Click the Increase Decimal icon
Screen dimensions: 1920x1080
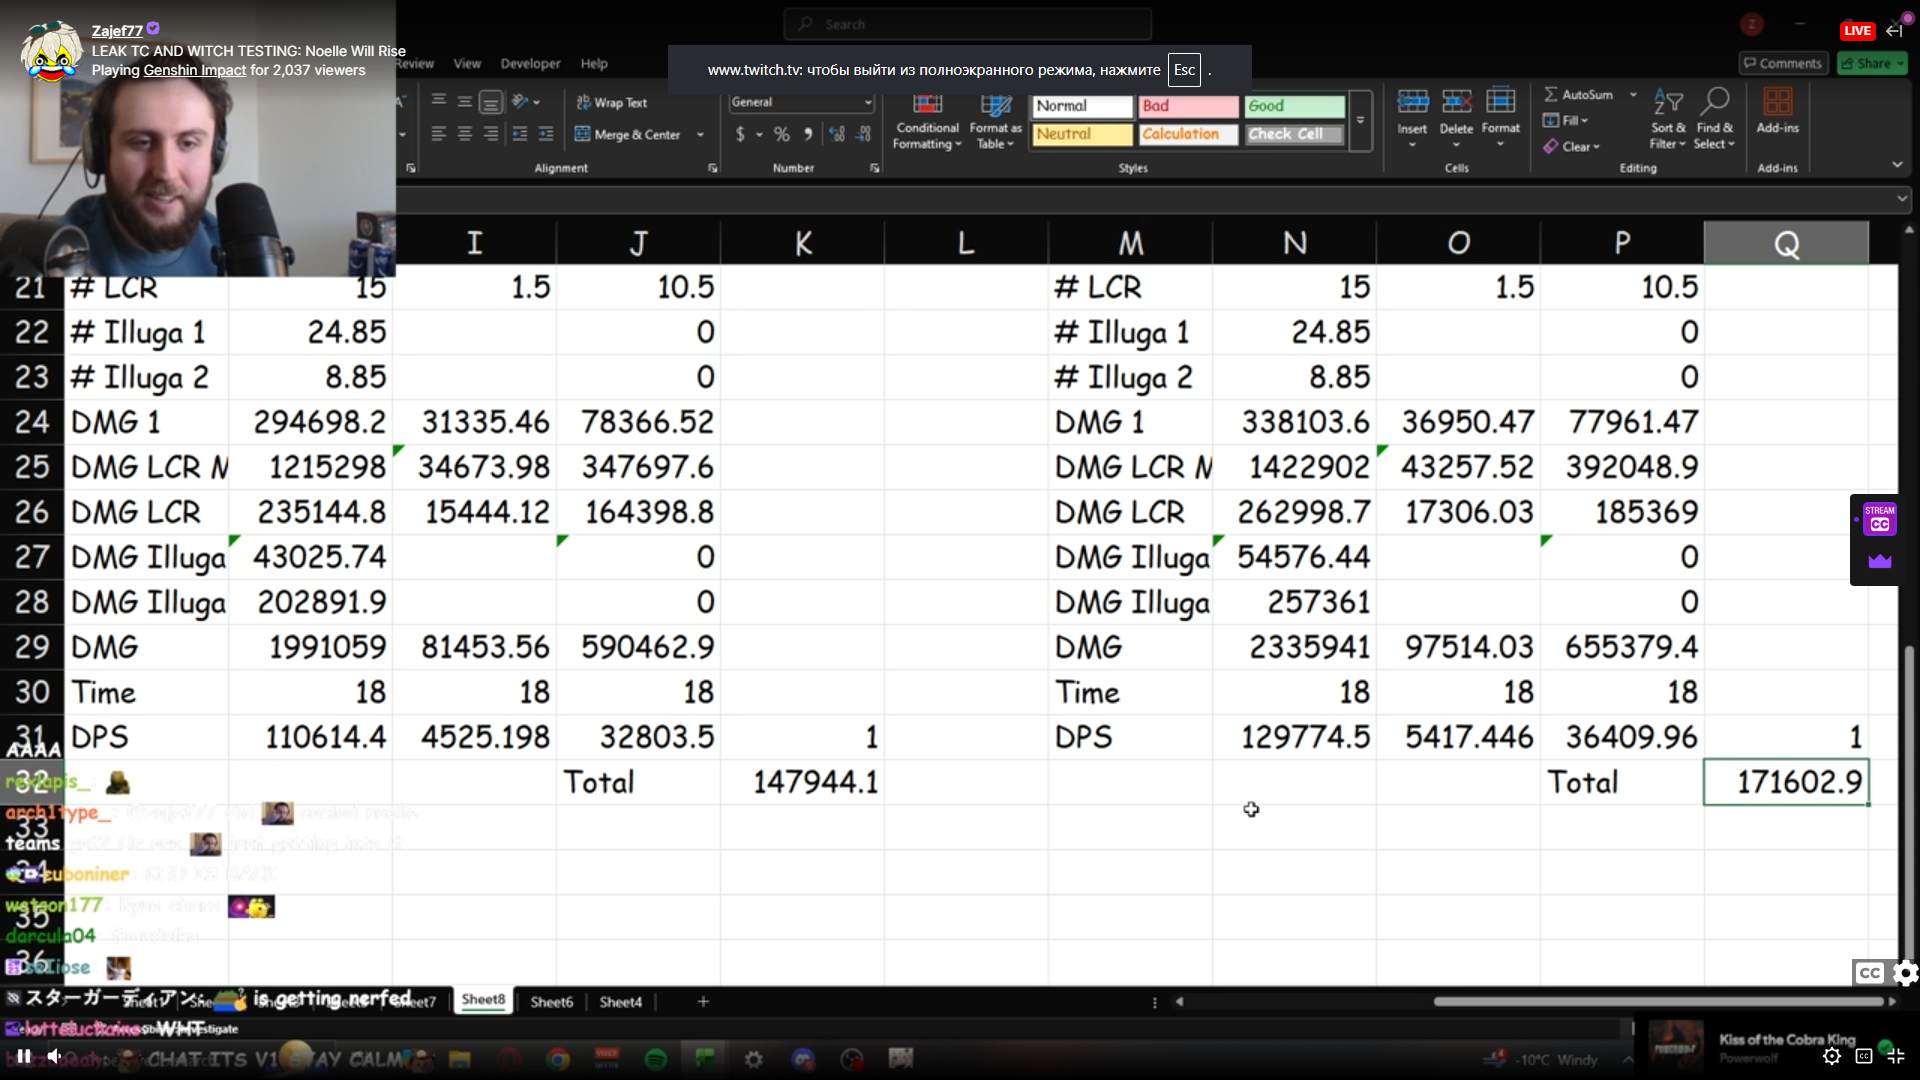[x=837, y=134]
